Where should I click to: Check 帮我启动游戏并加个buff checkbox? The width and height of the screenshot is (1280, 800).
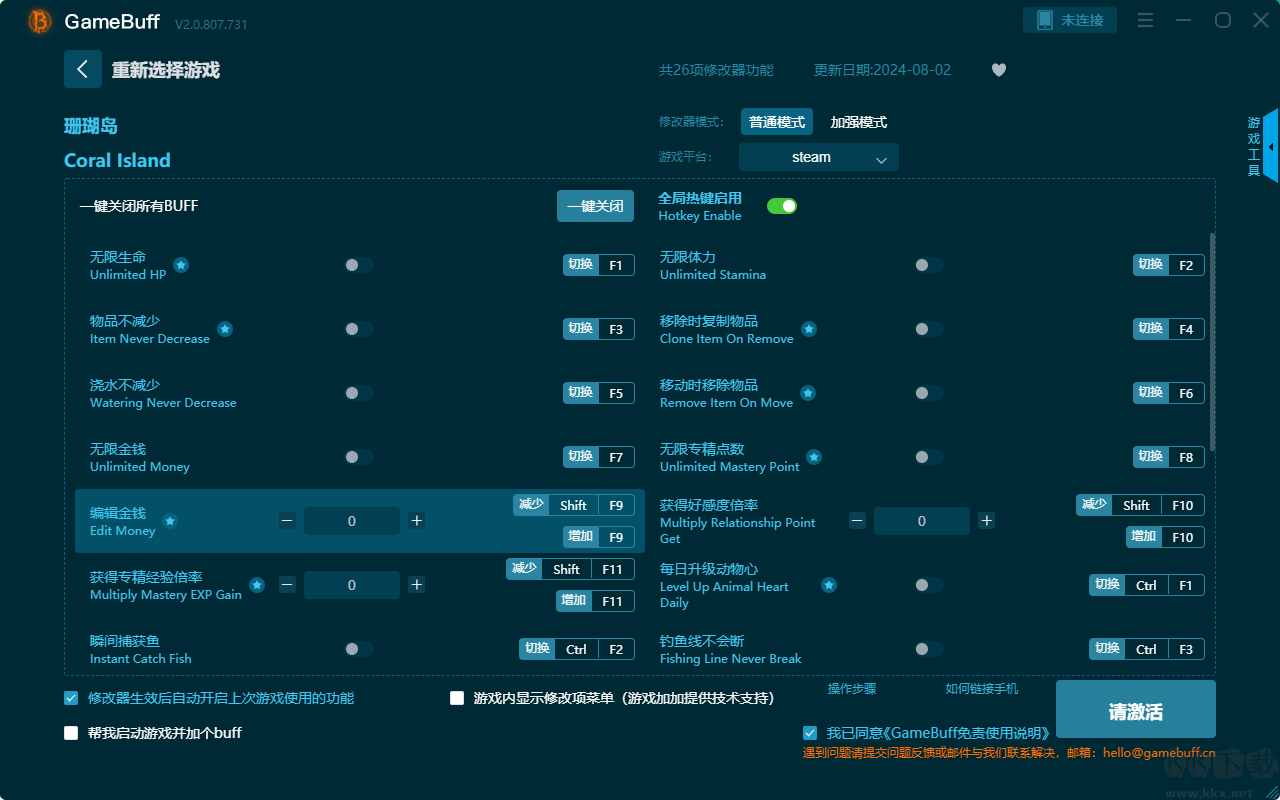[x=71, y=733]
